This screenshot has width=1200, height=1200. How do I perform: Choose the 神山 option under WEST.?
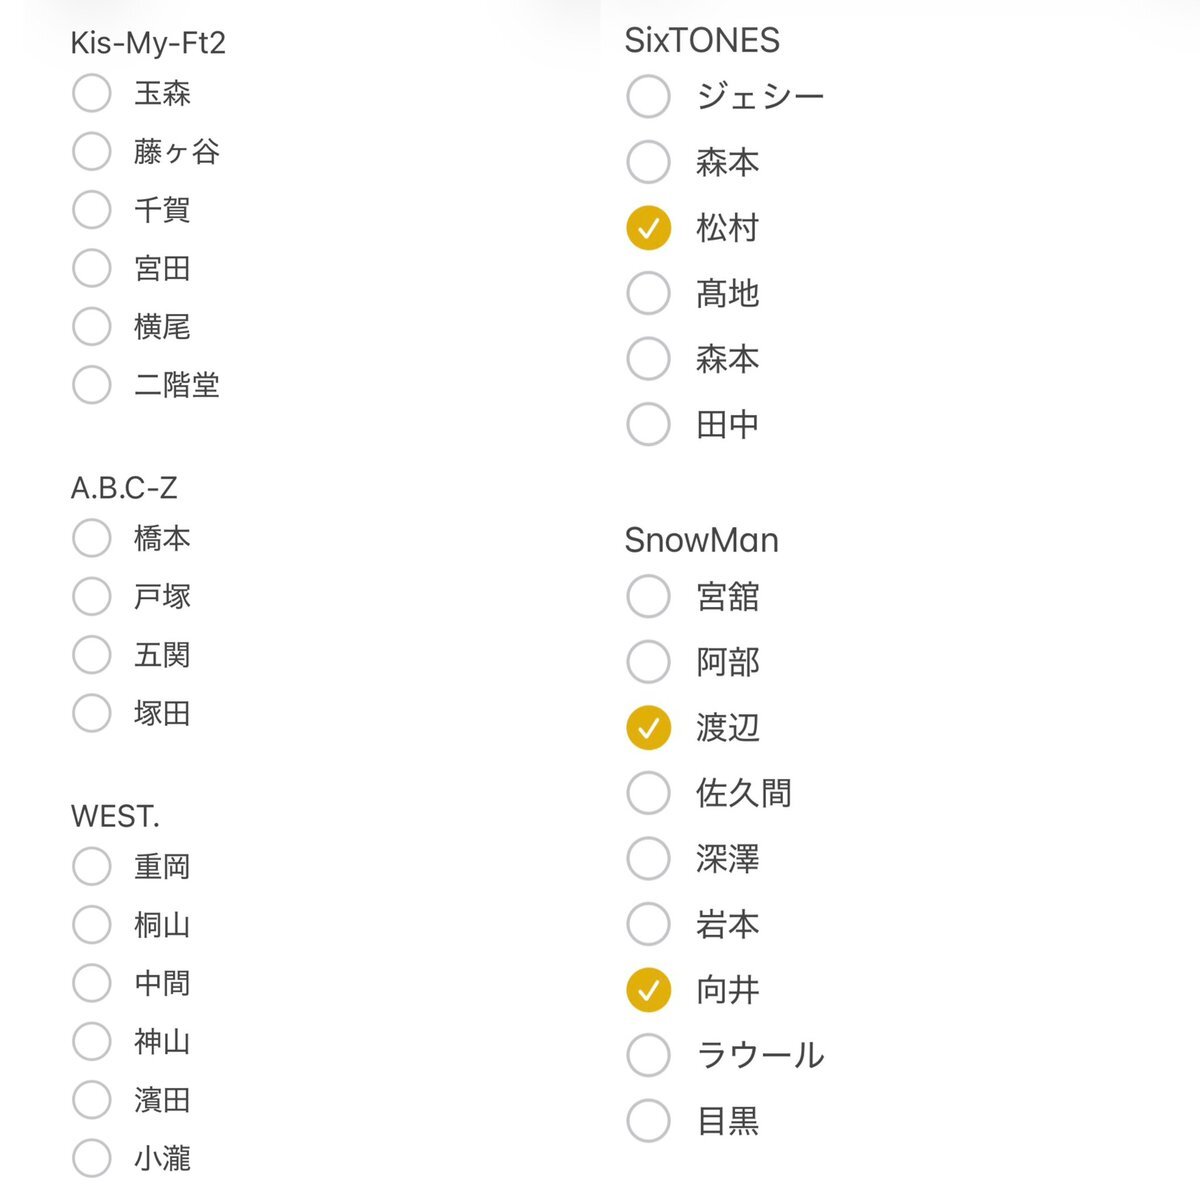click(x=92, y=1041)
